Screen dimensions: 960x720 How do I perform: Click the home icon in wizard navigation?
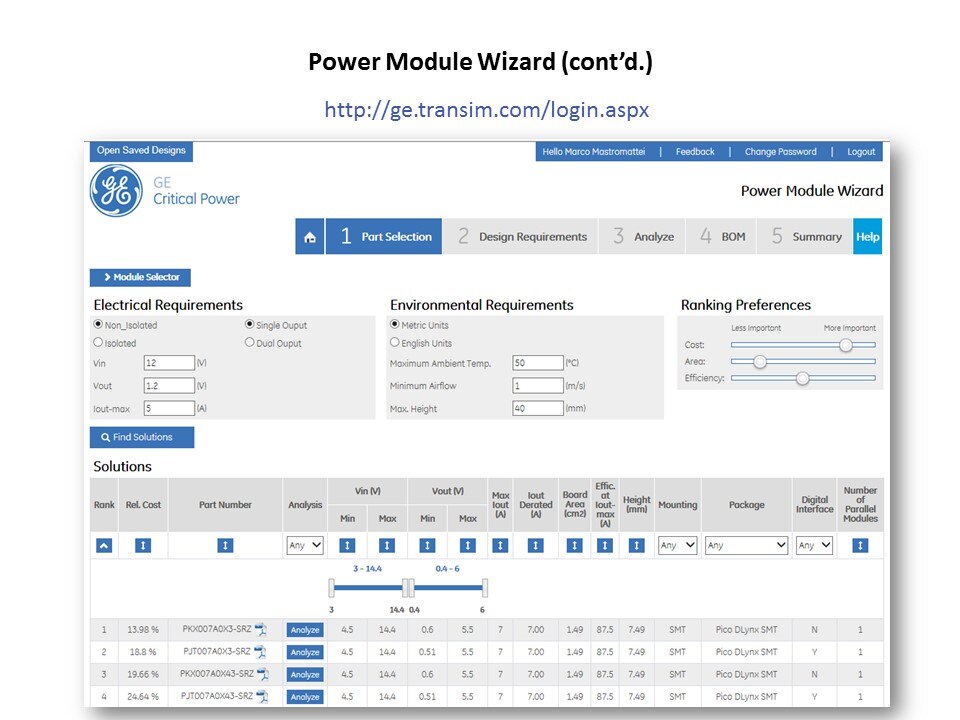pyautogui.click(x=310, y=237)
